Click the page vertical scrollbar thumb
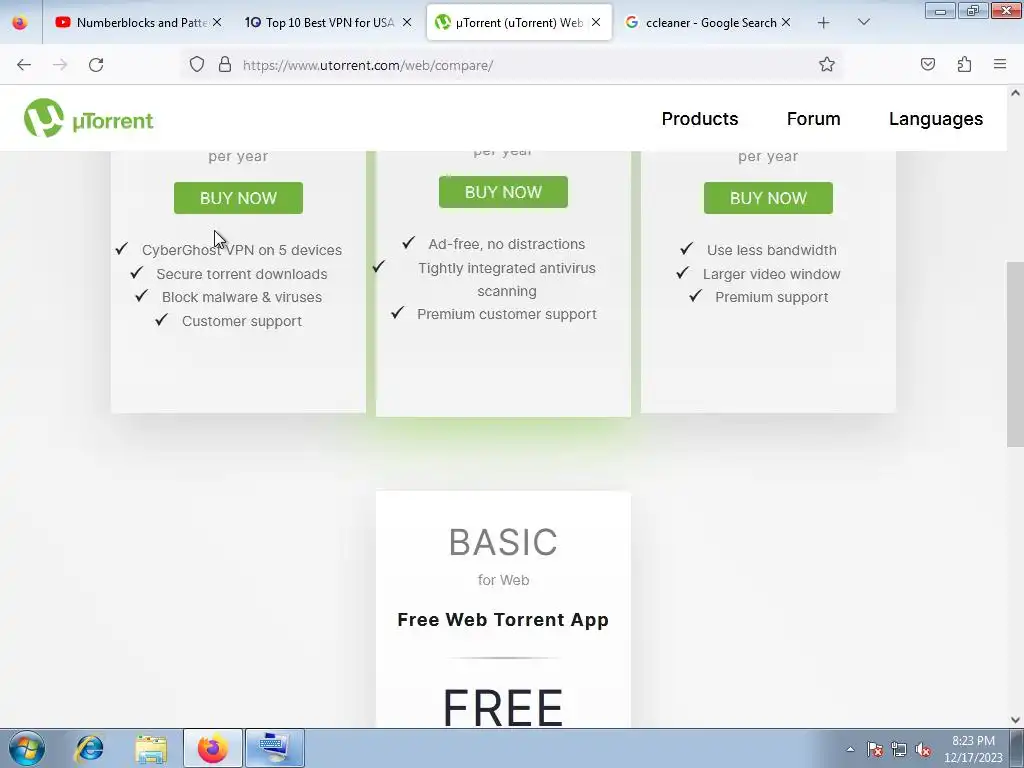This screenshot has height=768, width=1024. (x=1015, y=355)
